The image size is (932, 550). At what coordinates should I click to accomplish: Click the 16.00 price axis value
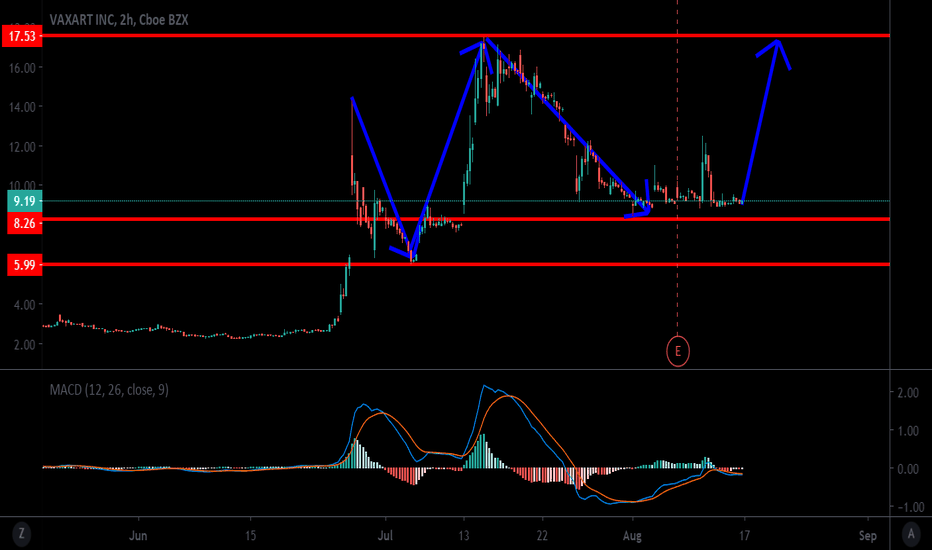[x=22, y=68]
